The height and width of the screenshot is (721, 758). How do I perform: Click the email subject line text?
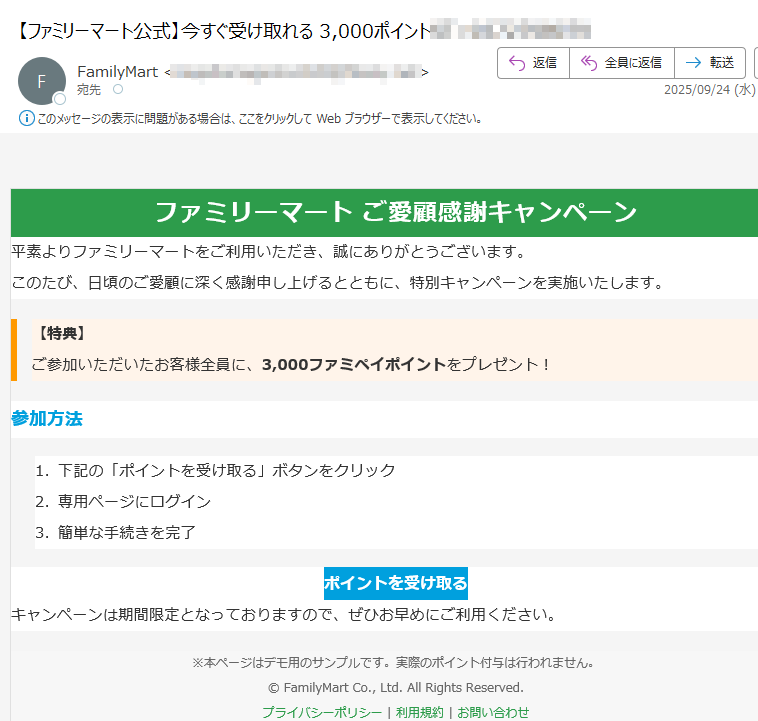(x=220, y=30)
